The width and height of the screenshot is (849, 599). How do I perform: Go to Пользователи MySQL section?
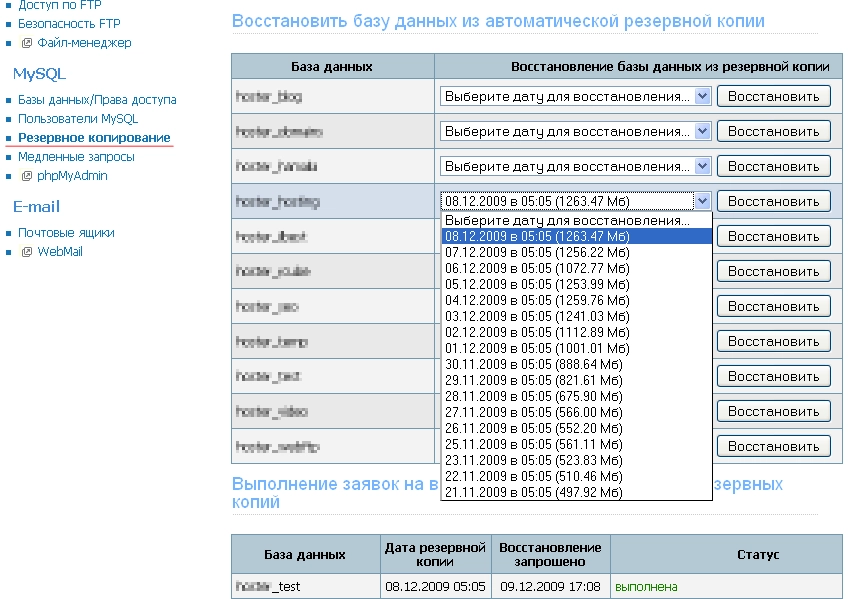click(x=78, y=119)
